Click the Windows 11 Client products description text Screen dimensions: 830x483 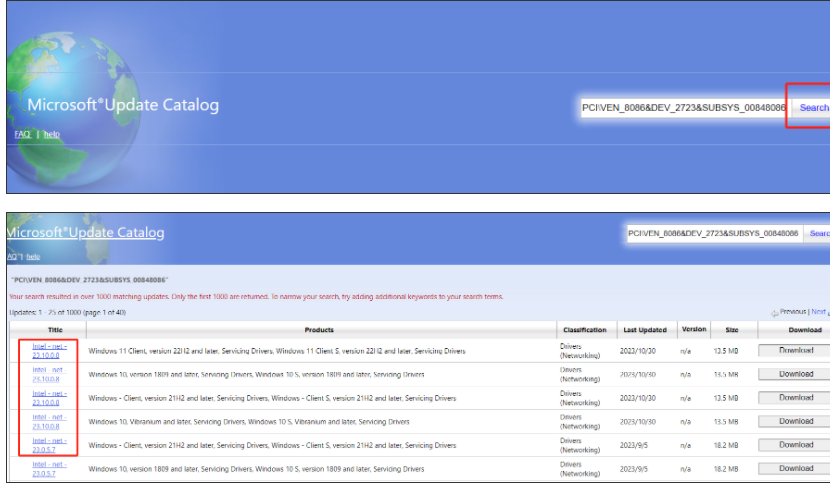[277, 351]
